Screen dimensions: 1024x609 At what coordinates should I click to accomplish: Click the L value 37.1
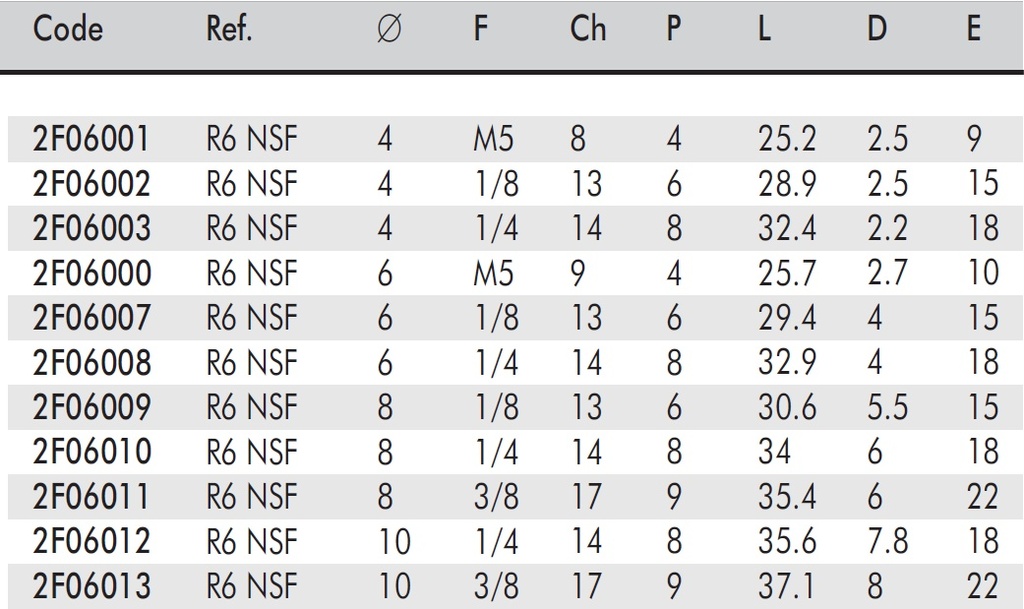tap(787, 587)
